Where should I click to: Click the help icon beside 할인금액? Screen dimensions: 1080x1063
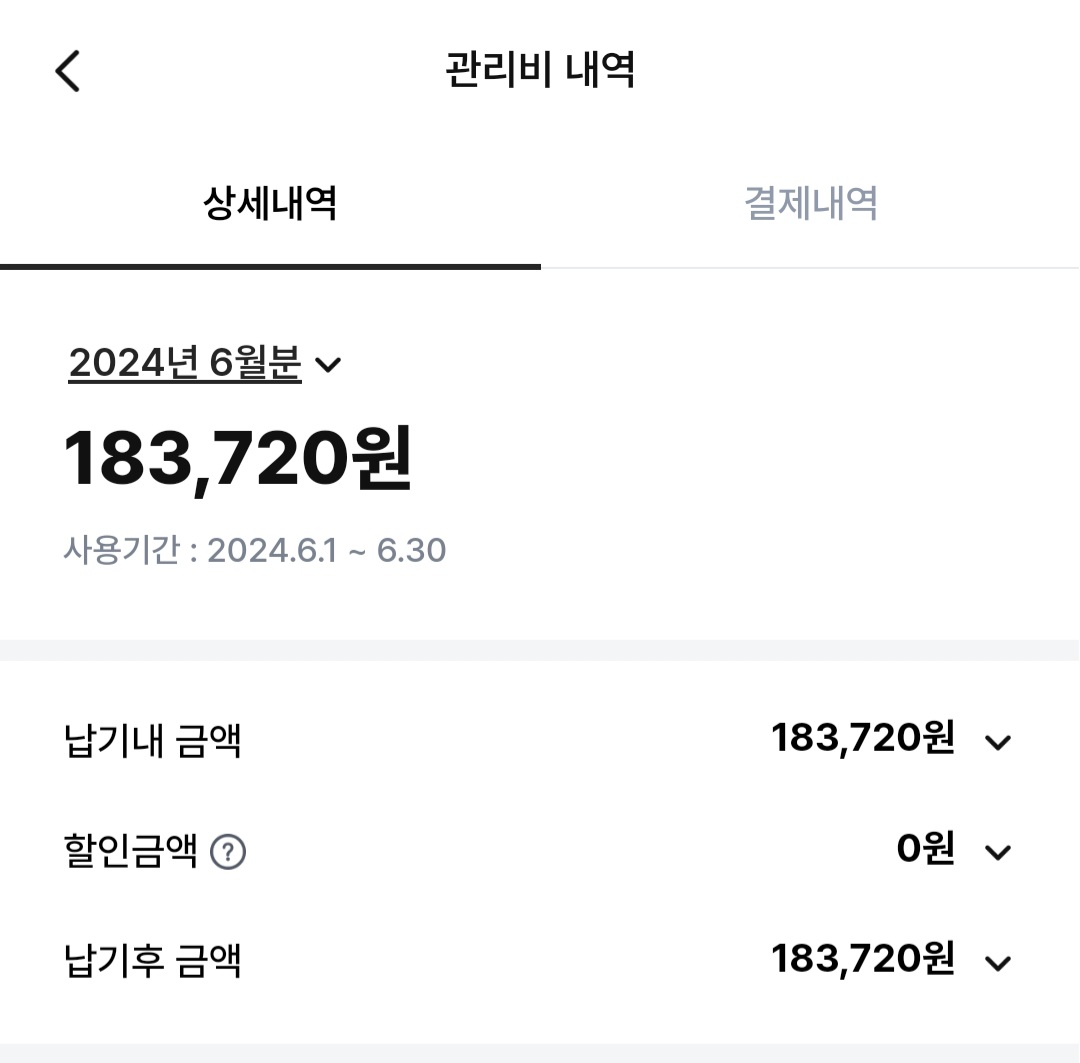228,852
